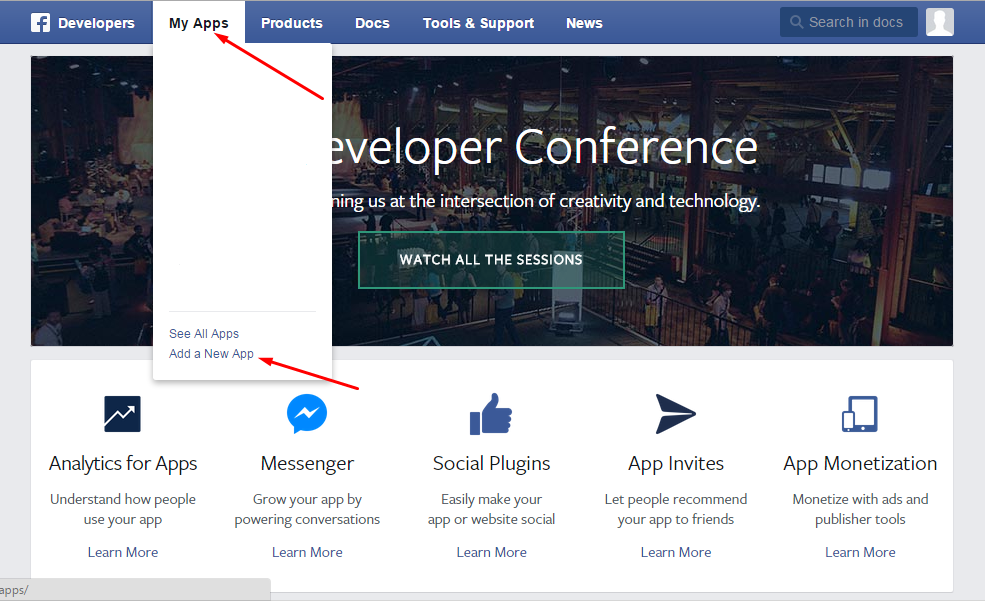985x601 pixels.
Task: Click 'Let people recommend your app to friends' text
Action: point(676,509)
